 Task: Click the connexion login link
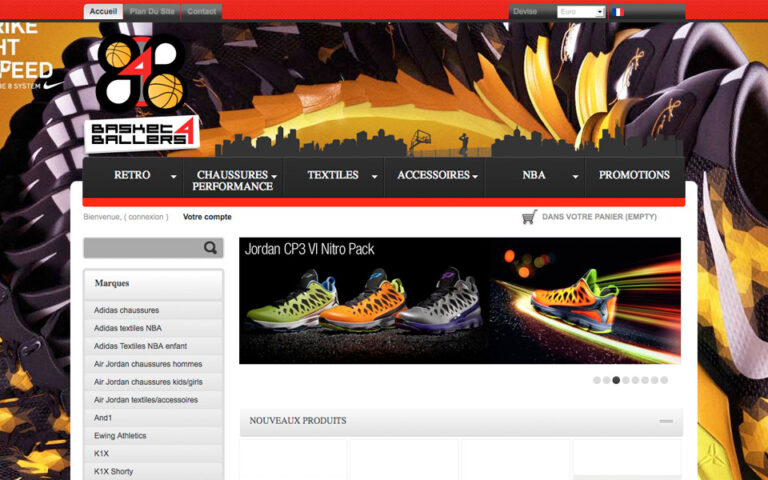[146, 217]
